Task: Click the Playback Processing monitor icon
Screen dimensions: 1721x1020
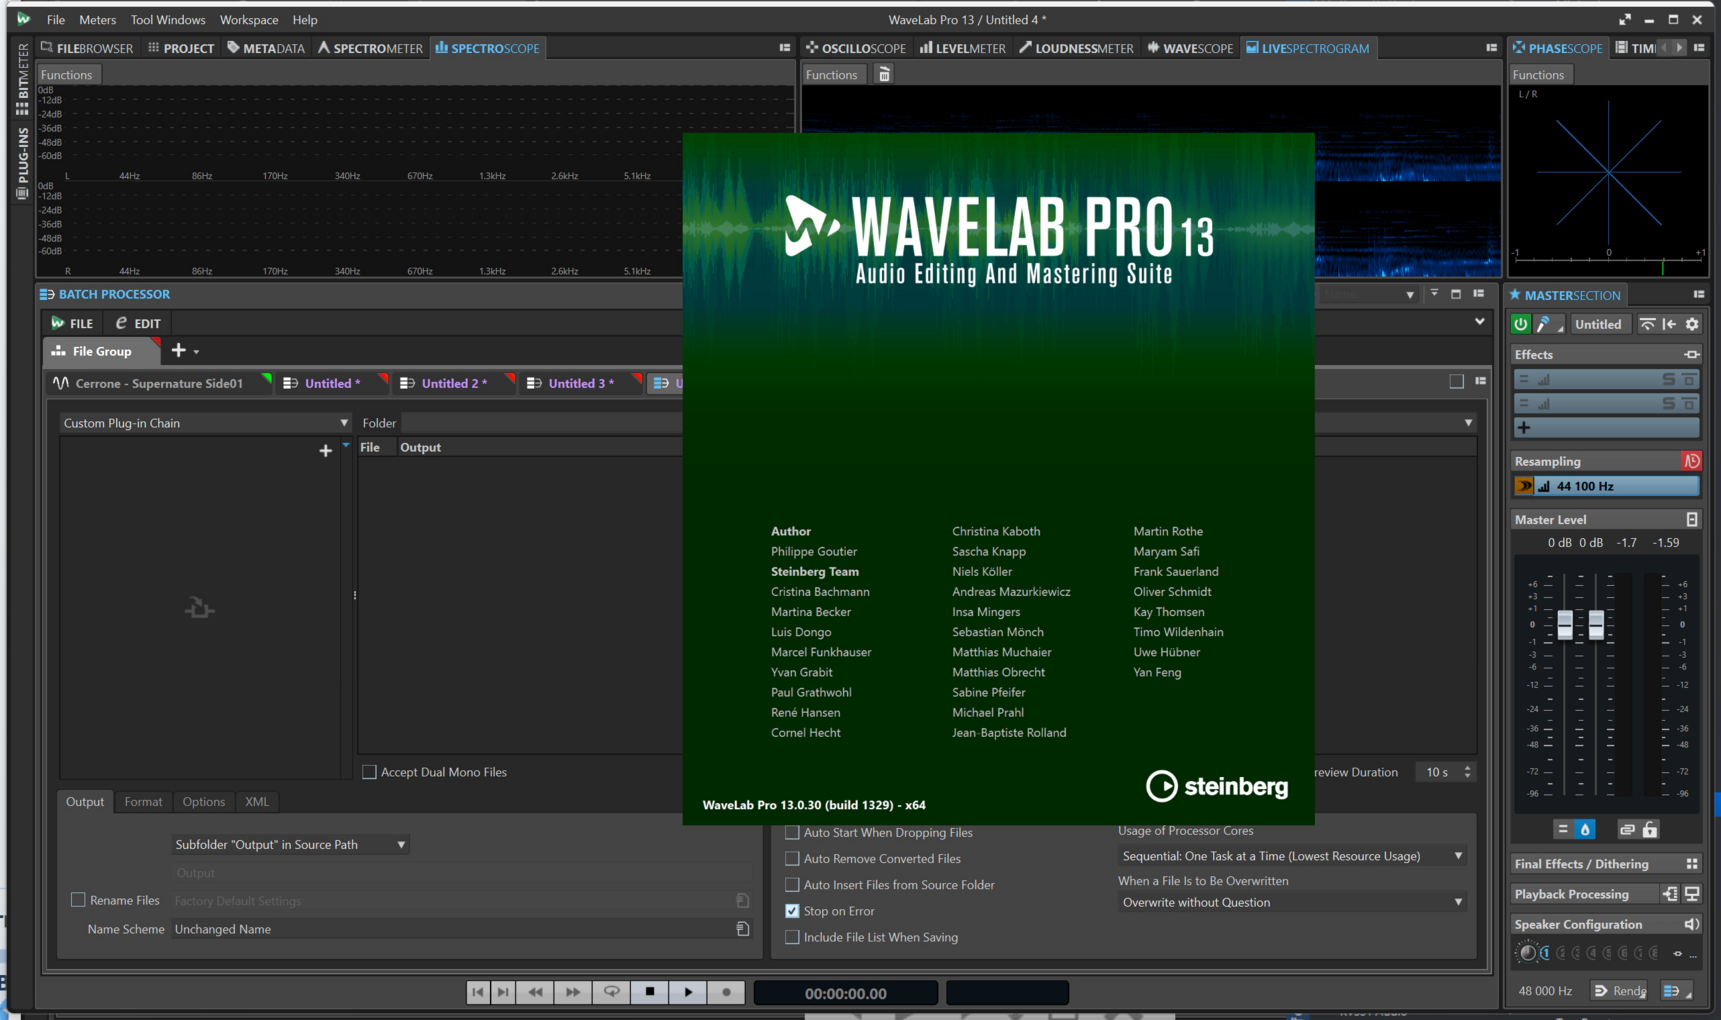Action: pos(1692,894)
